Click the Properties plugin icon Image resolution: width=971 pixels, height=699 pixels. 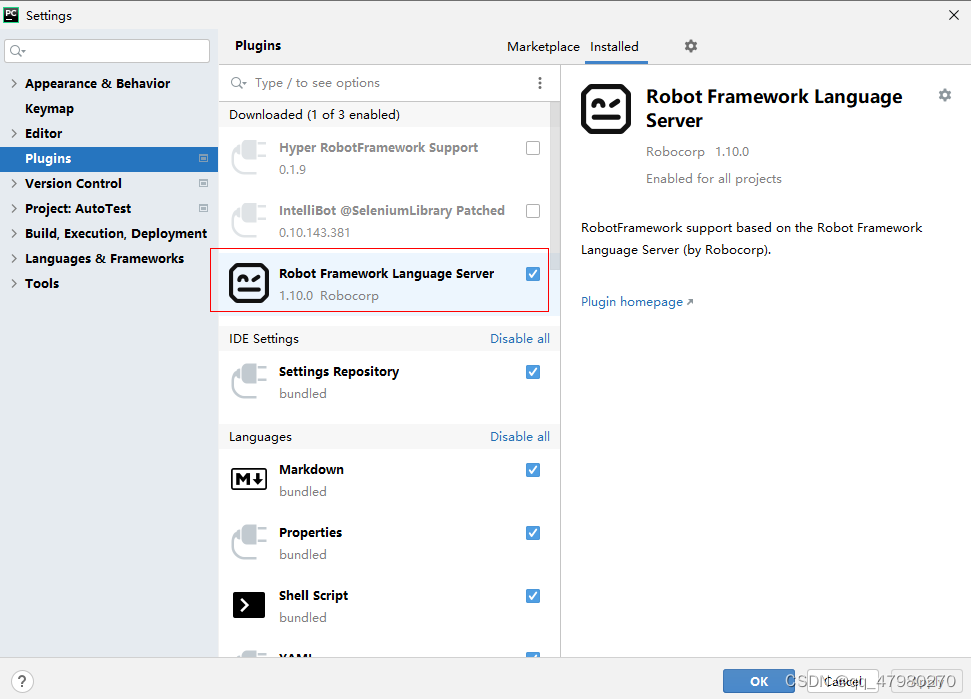(x=249, y=542)
